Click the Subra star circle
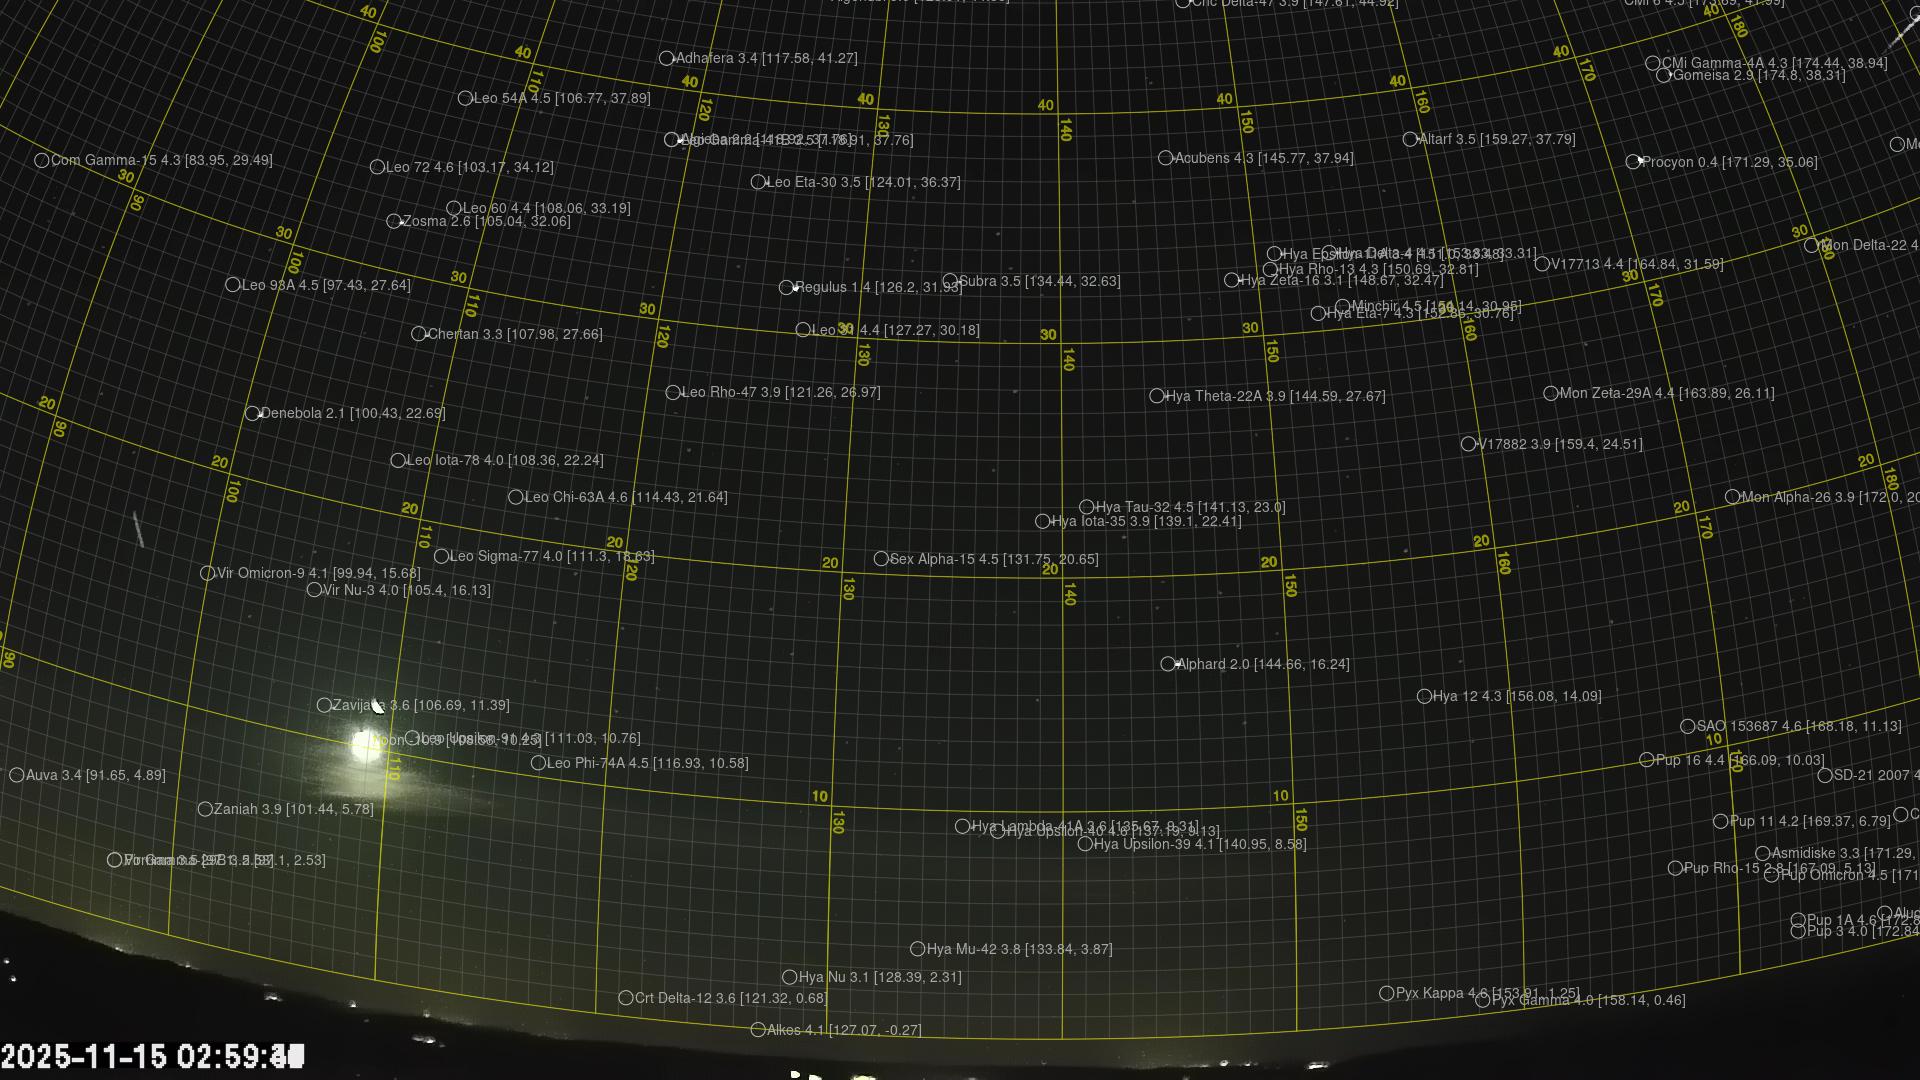Screen dimensions: 1920x1080 [950, 281]
